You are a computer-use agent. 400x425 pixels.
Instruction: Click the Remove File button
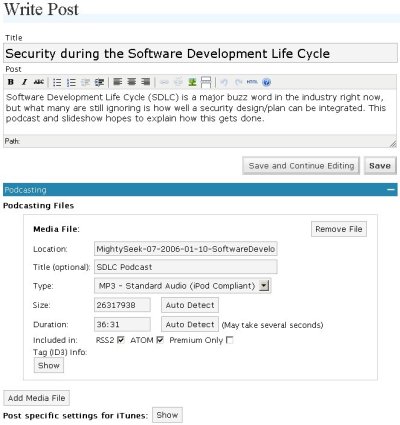339,229
